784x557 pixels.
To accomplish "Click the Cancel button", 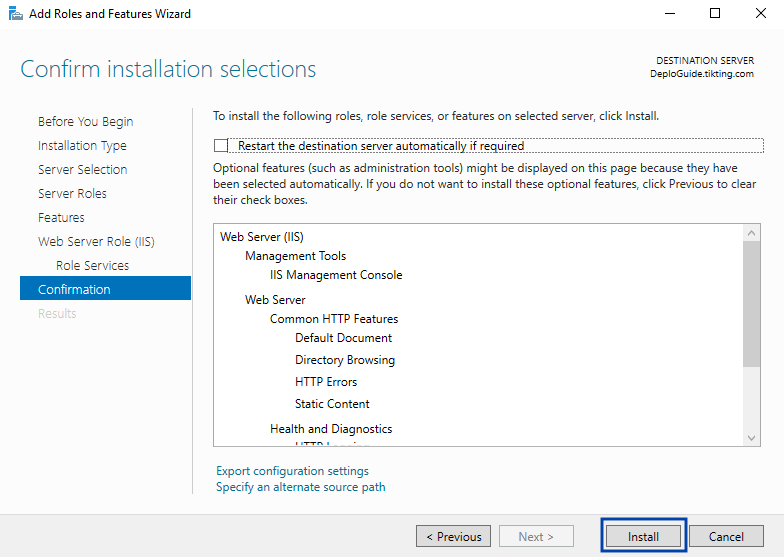I will click(x=726, y=536).
